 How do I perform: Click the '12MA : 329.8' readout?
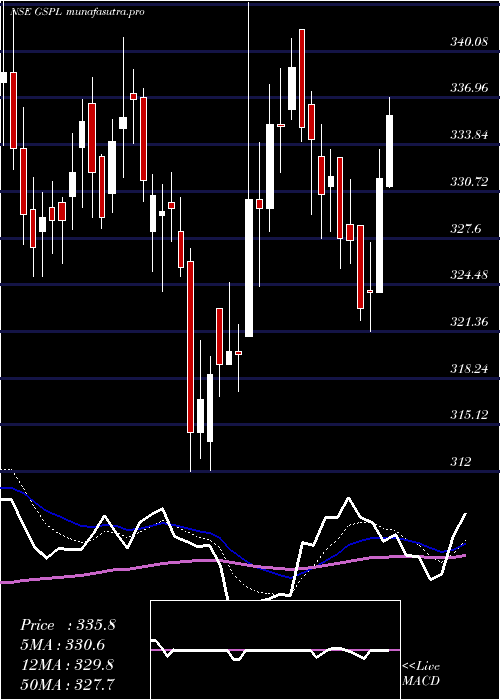(67, 665)
